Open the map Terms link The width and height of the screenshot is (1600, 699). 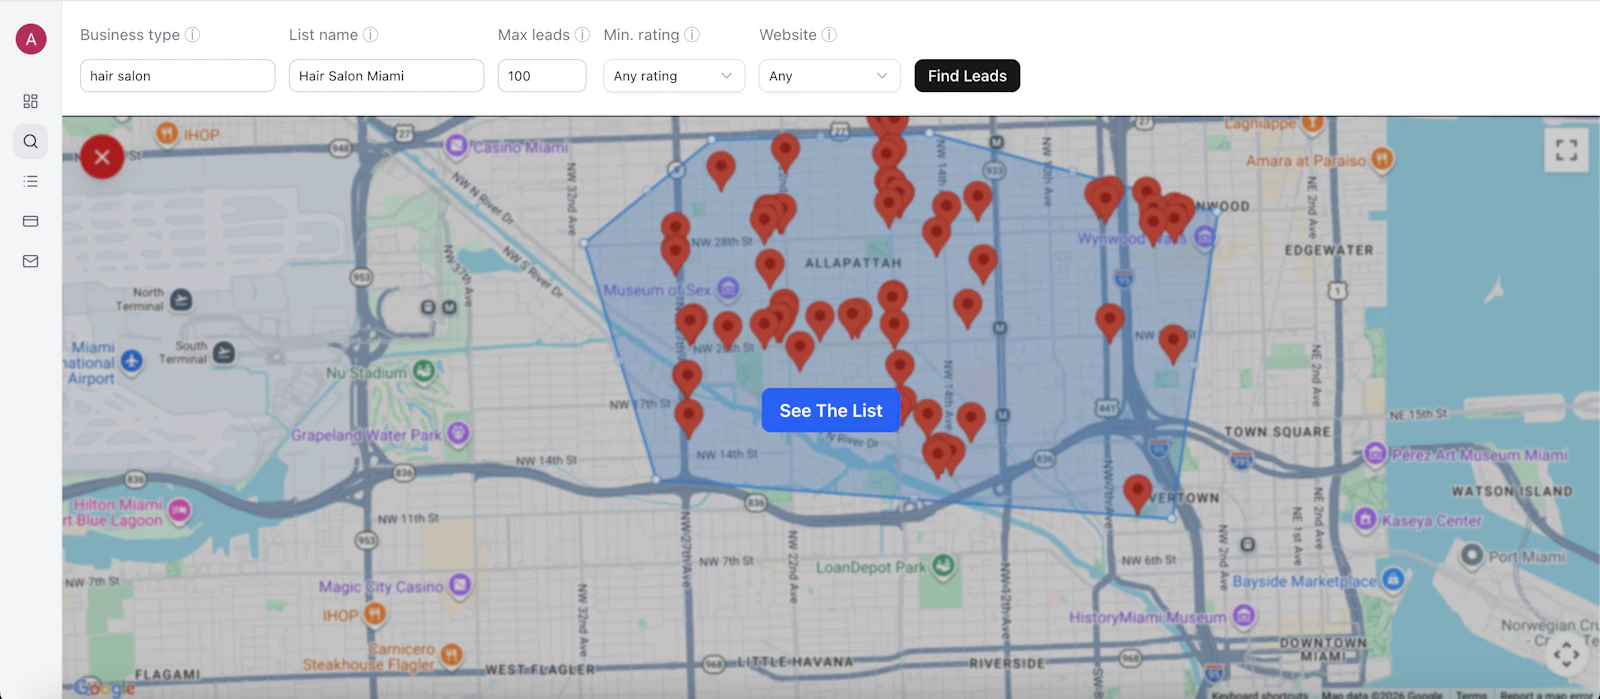[1470, 694]
